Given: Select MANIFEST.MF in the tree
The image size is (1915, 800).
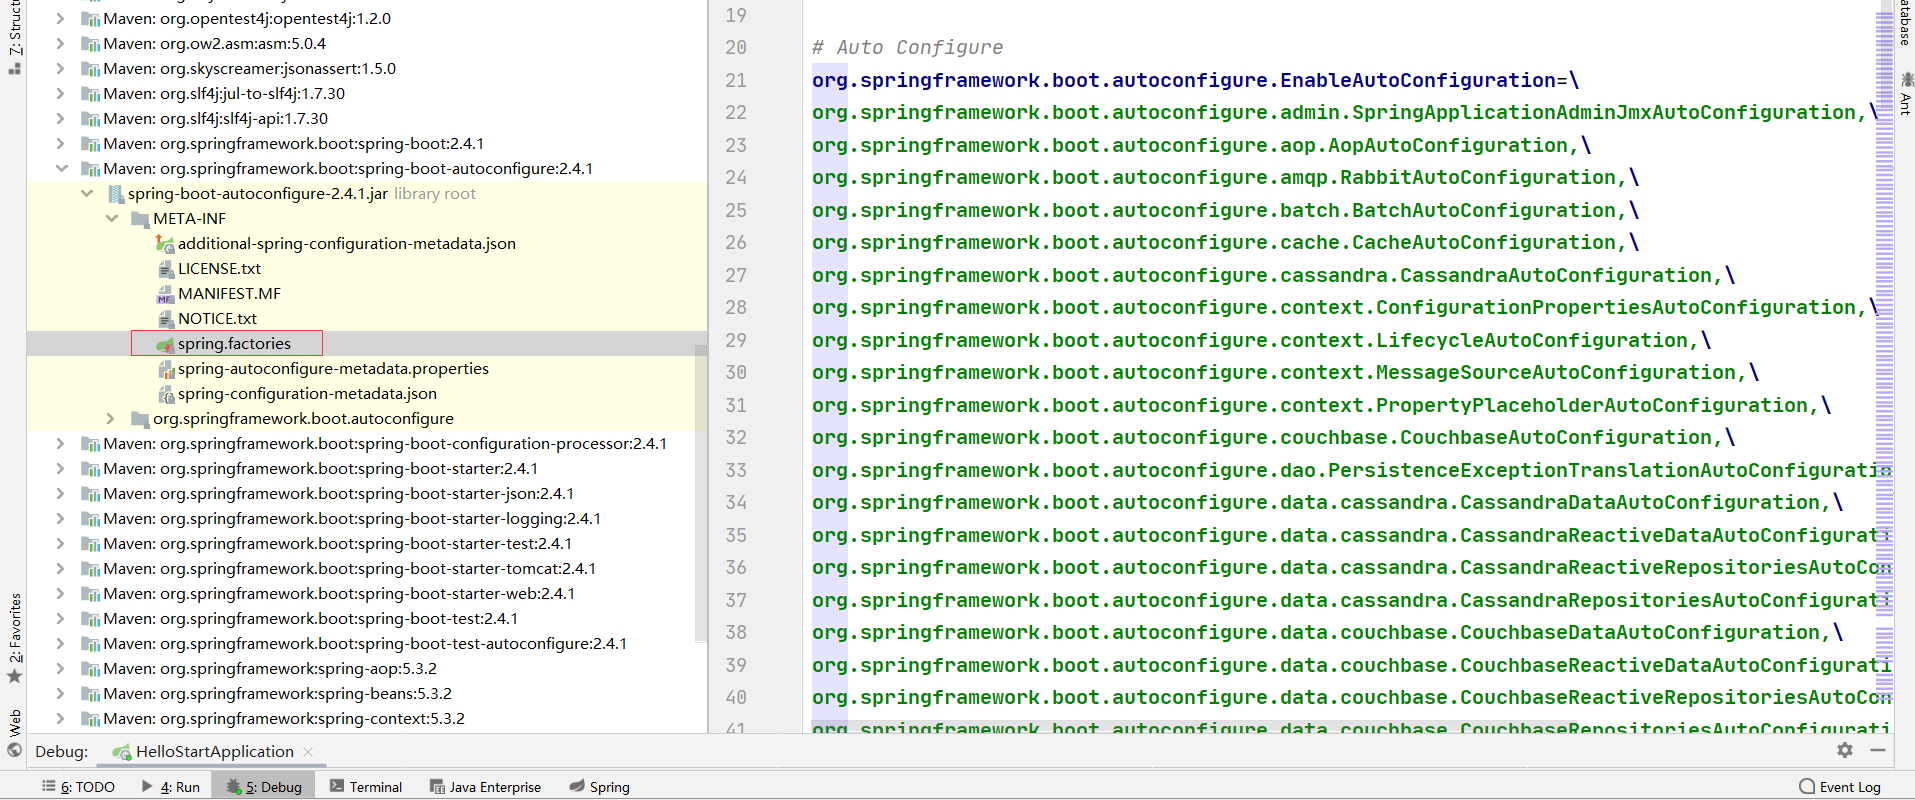Looking at the screenshot, I should (229, 294).
